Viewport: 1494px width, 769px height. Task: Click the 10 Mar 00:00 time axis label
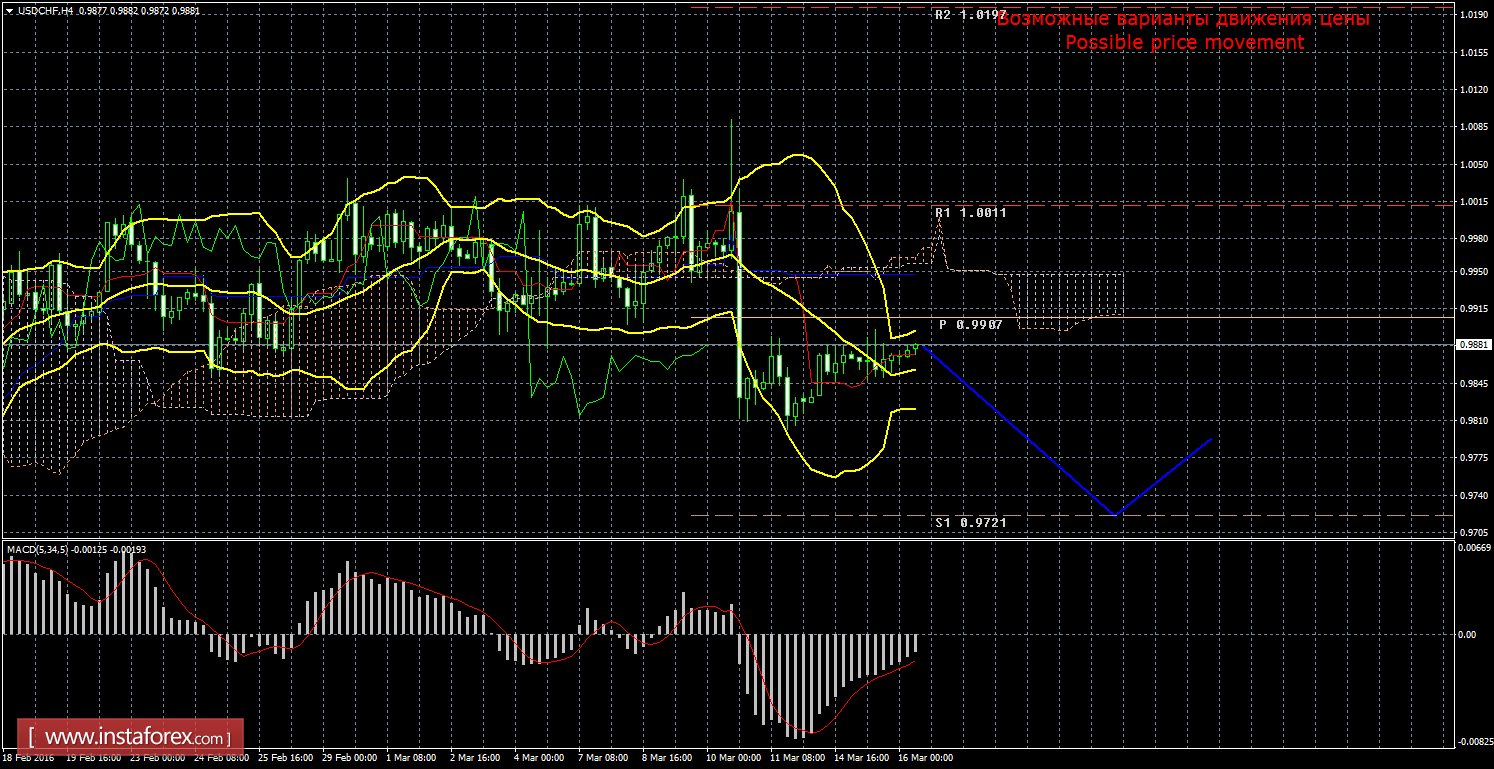coord(732,758)
